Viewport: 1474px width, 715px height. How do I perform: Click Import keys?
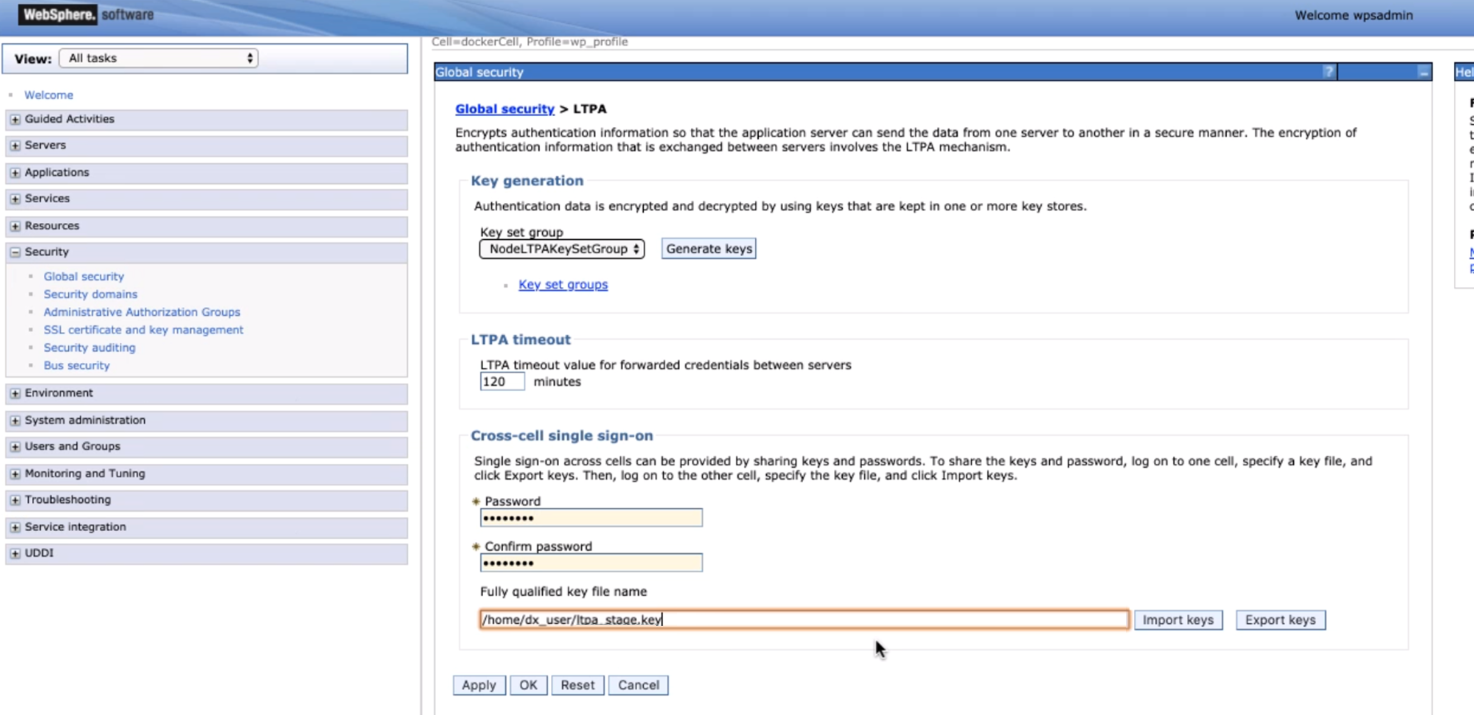click(x=1178, y=619)
